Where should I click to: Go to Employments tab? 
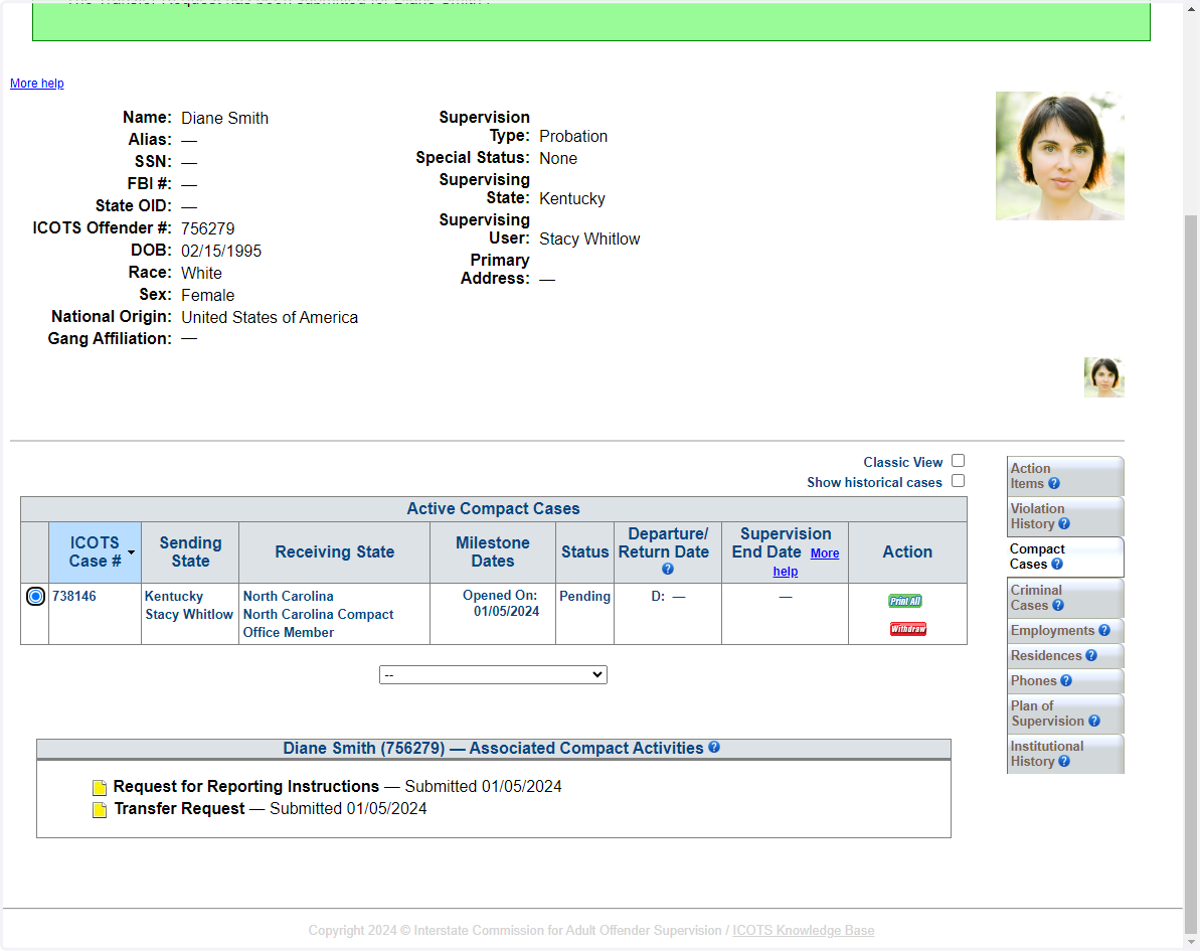[x=1065, y=631]
